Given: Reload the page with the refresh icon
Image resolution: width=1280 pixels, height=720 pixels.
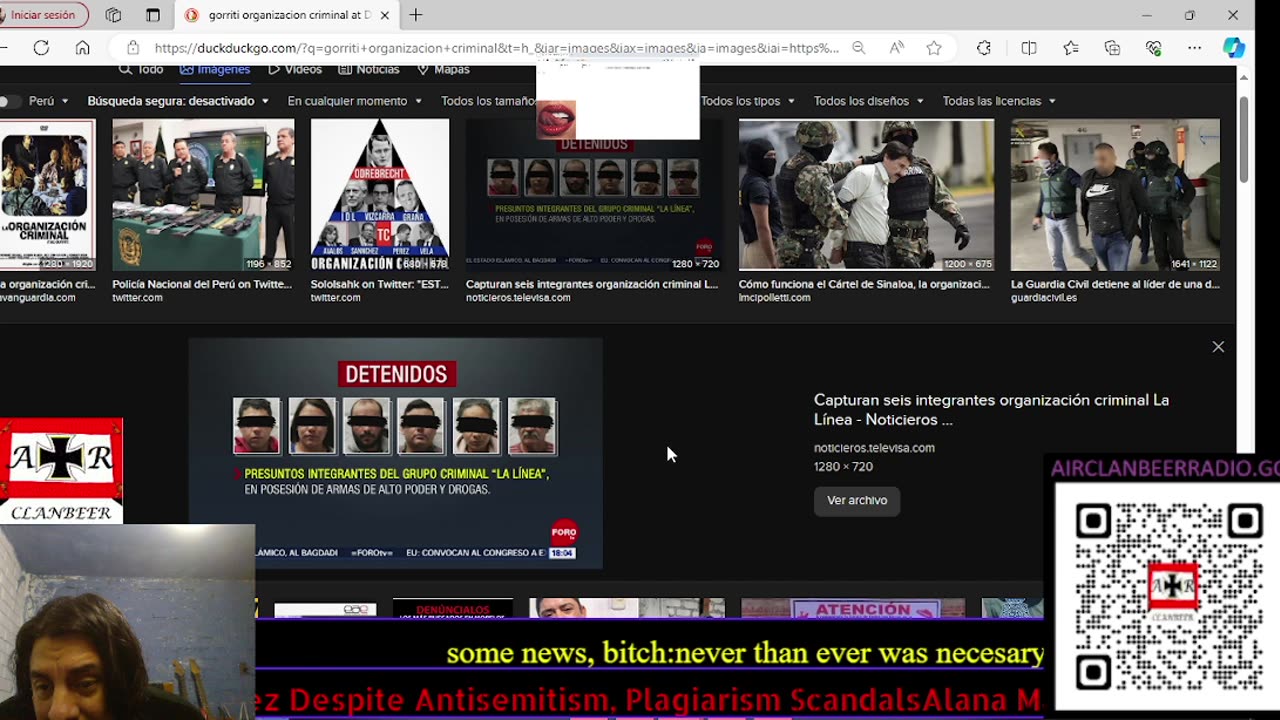Looking at the screenshot, I should 41,48.
